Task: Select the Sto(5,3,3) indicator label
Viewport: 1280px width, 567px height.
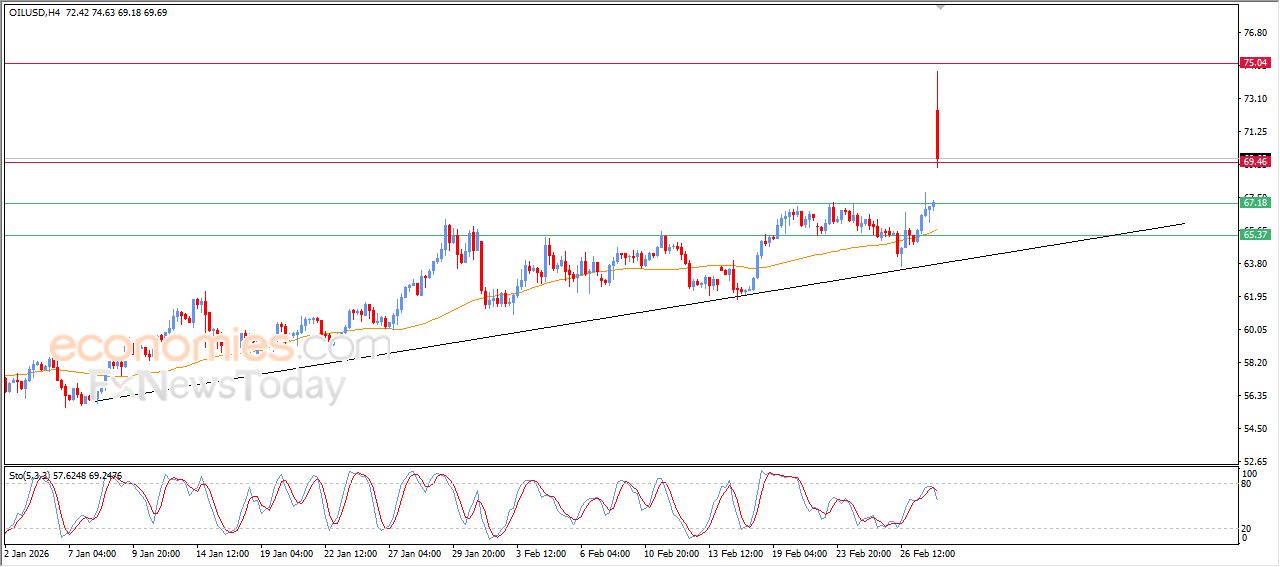Action: pos(30,476)
